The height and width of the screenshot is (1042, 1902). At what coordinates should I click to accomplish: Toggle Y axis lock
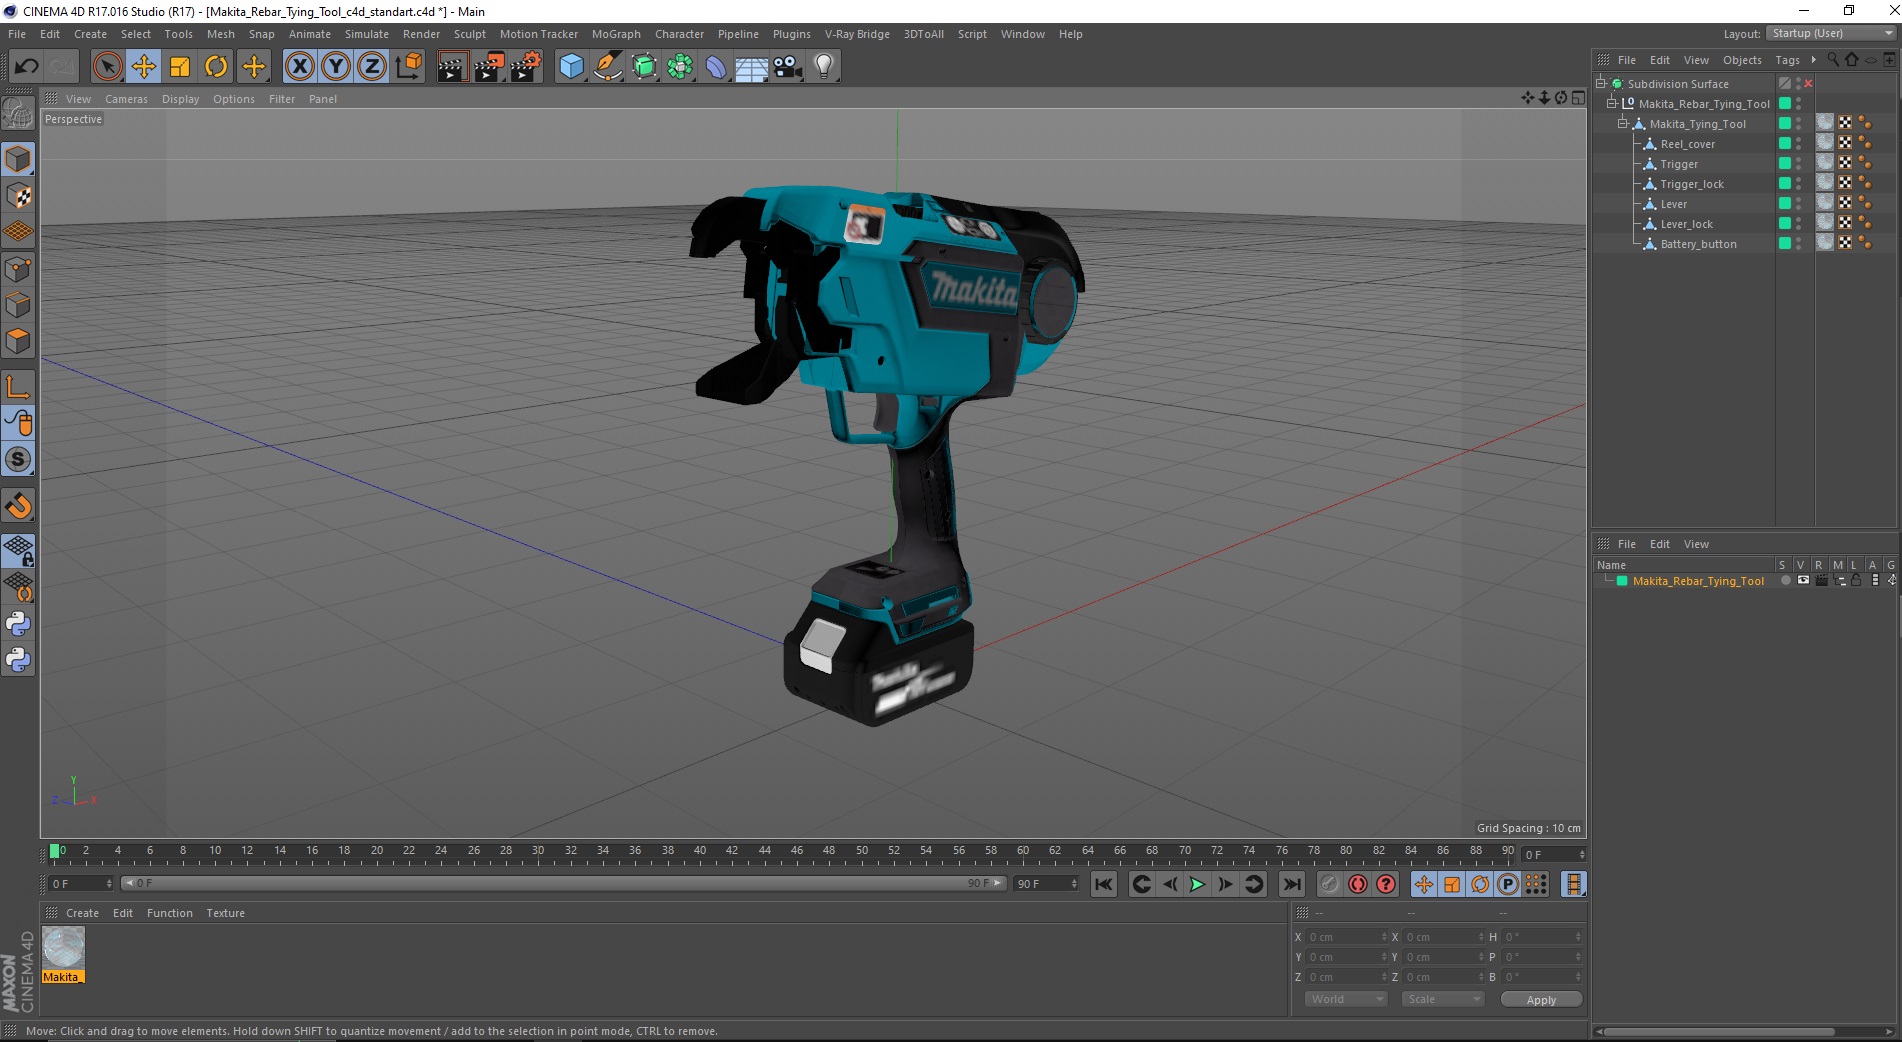(336, 67)
